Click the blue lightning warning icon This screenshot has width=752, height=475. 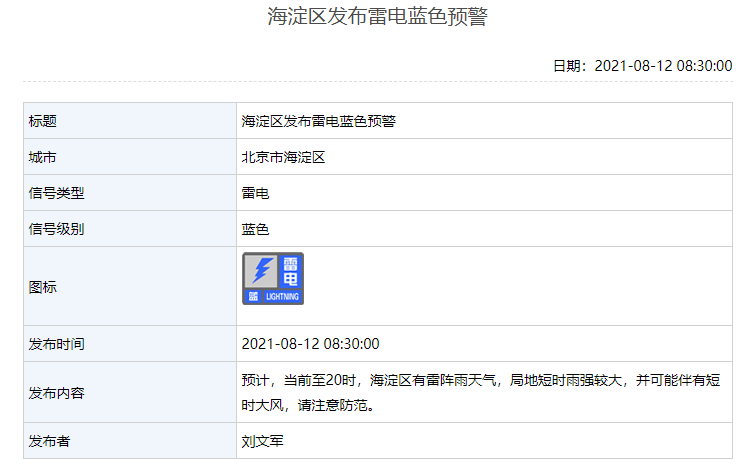click(x=273, y=279)
